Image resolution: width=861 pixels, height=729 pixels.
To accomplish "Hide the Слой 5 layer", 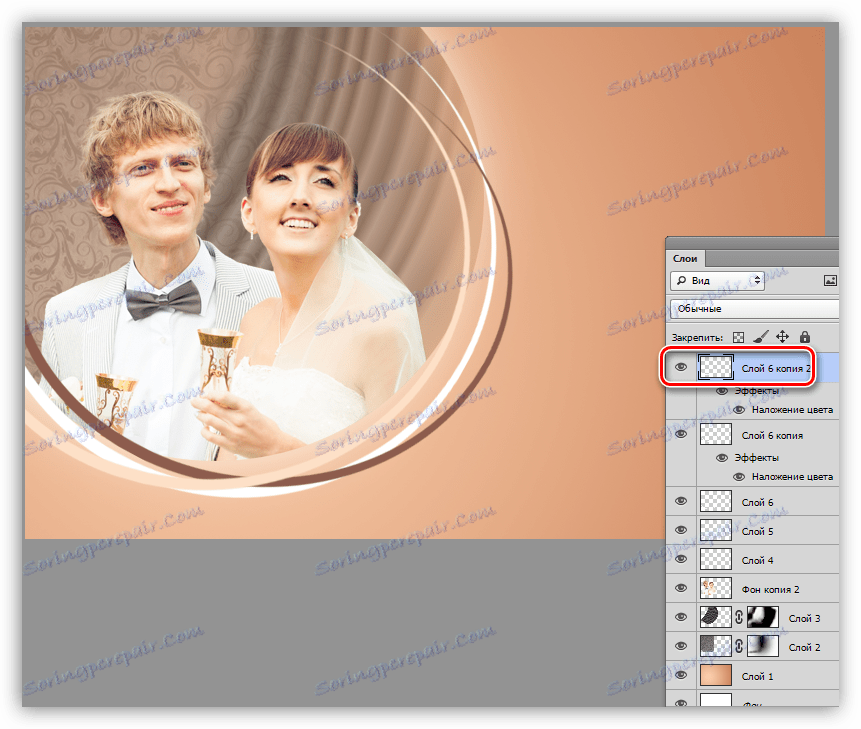I will pos(681,530).
